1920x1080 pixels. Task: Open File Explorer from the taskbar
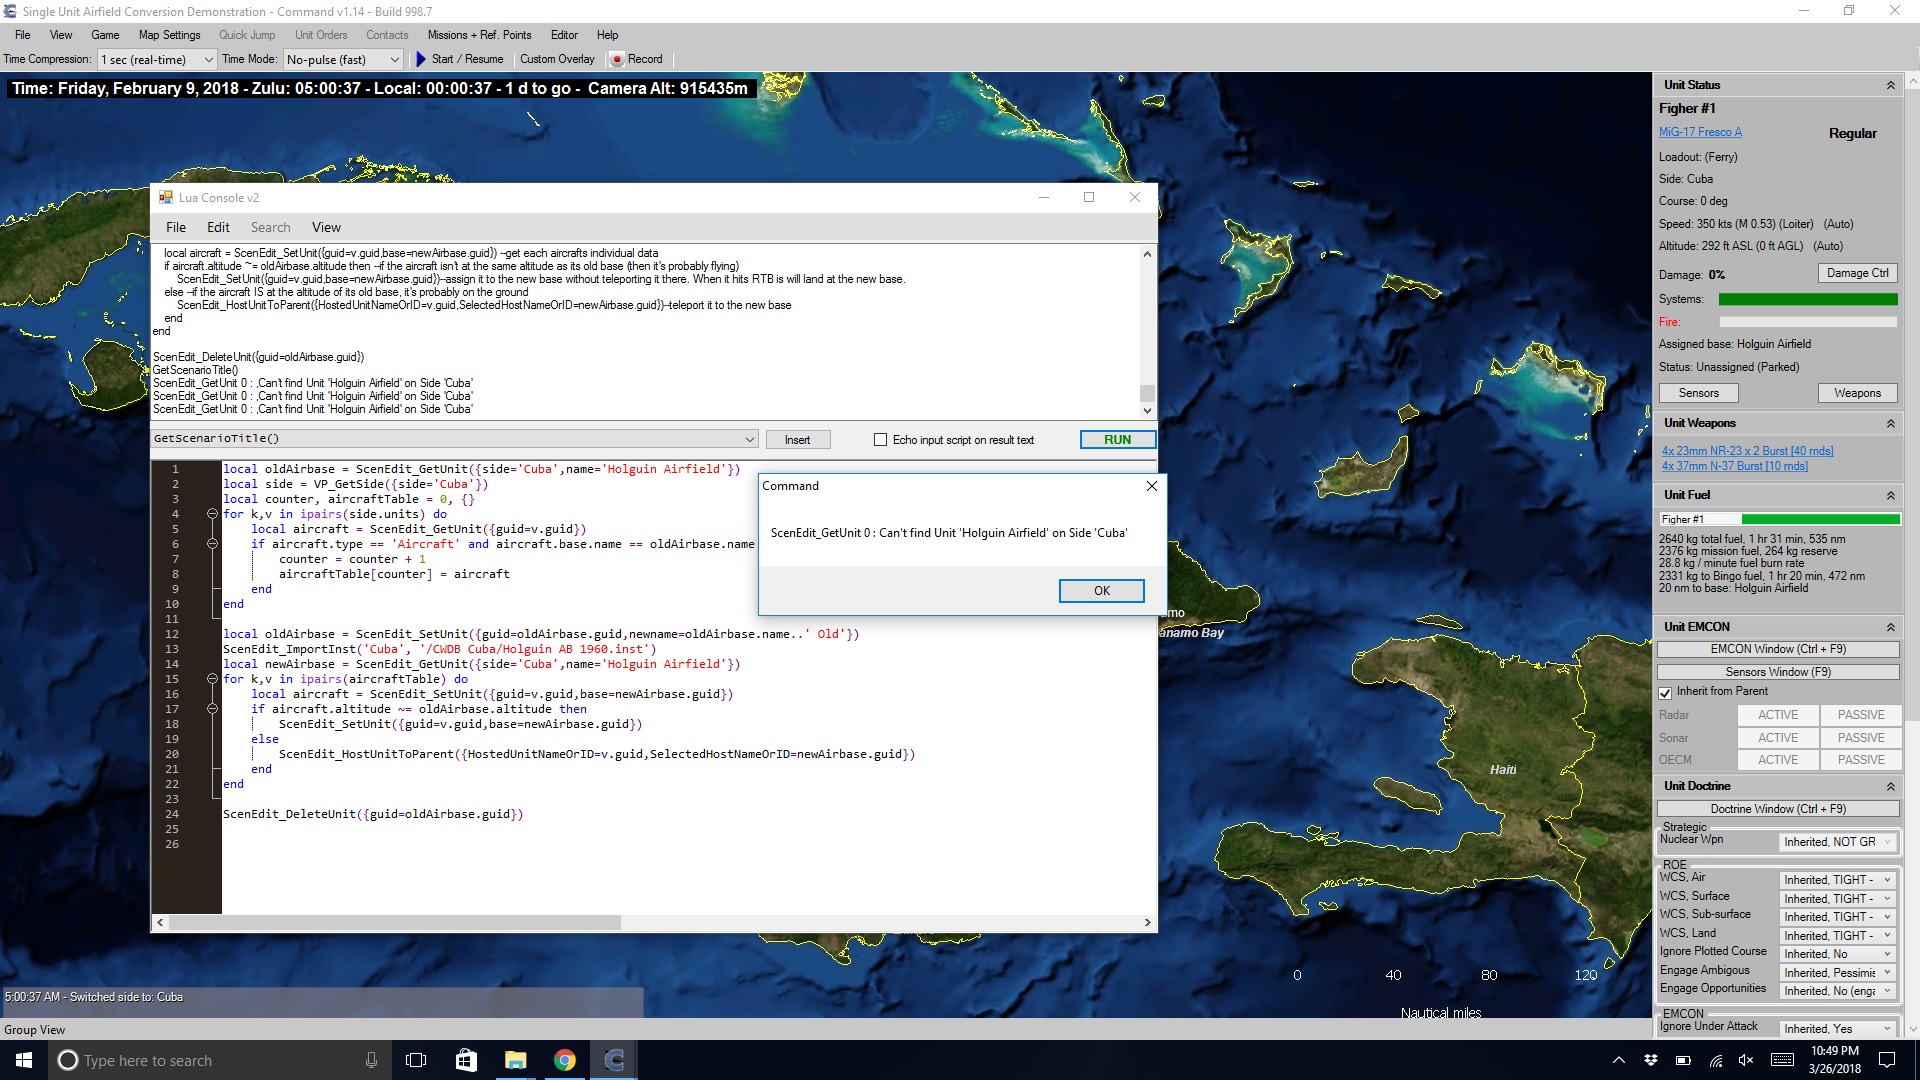tap(515, 1060)
